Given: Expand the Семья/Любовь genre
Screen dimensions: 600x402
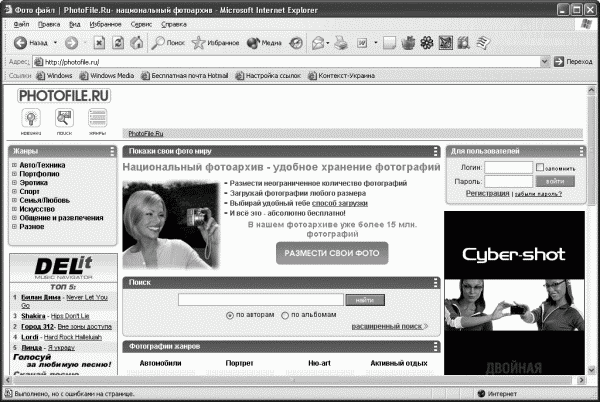Looking at the screenshot, I should coord(14,200).
